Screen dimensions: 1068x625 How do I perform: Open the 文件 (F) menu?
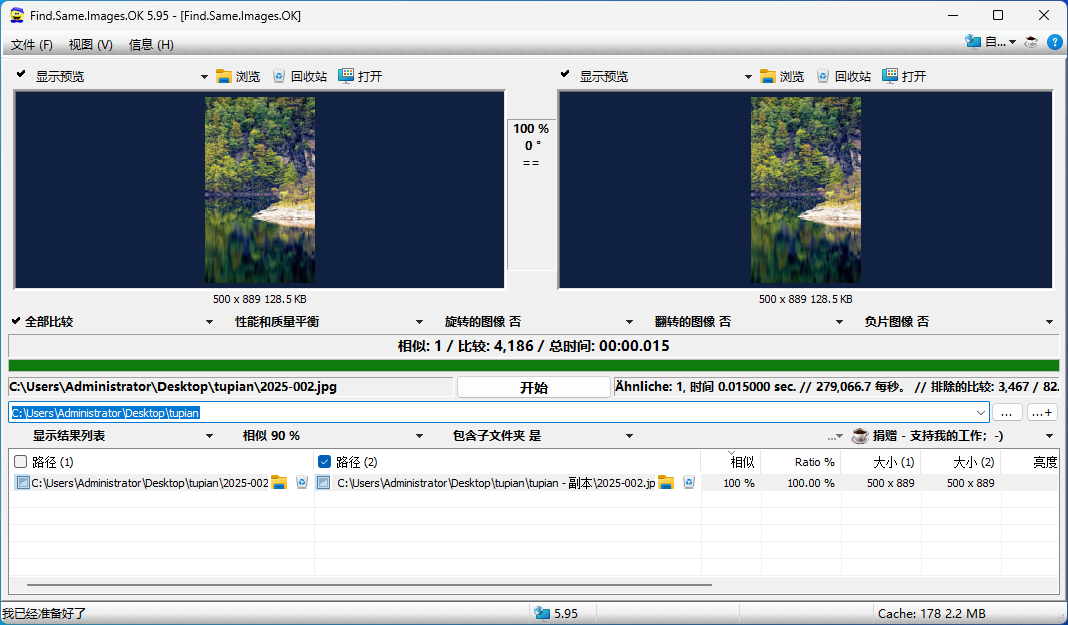(x=32, y=45)
